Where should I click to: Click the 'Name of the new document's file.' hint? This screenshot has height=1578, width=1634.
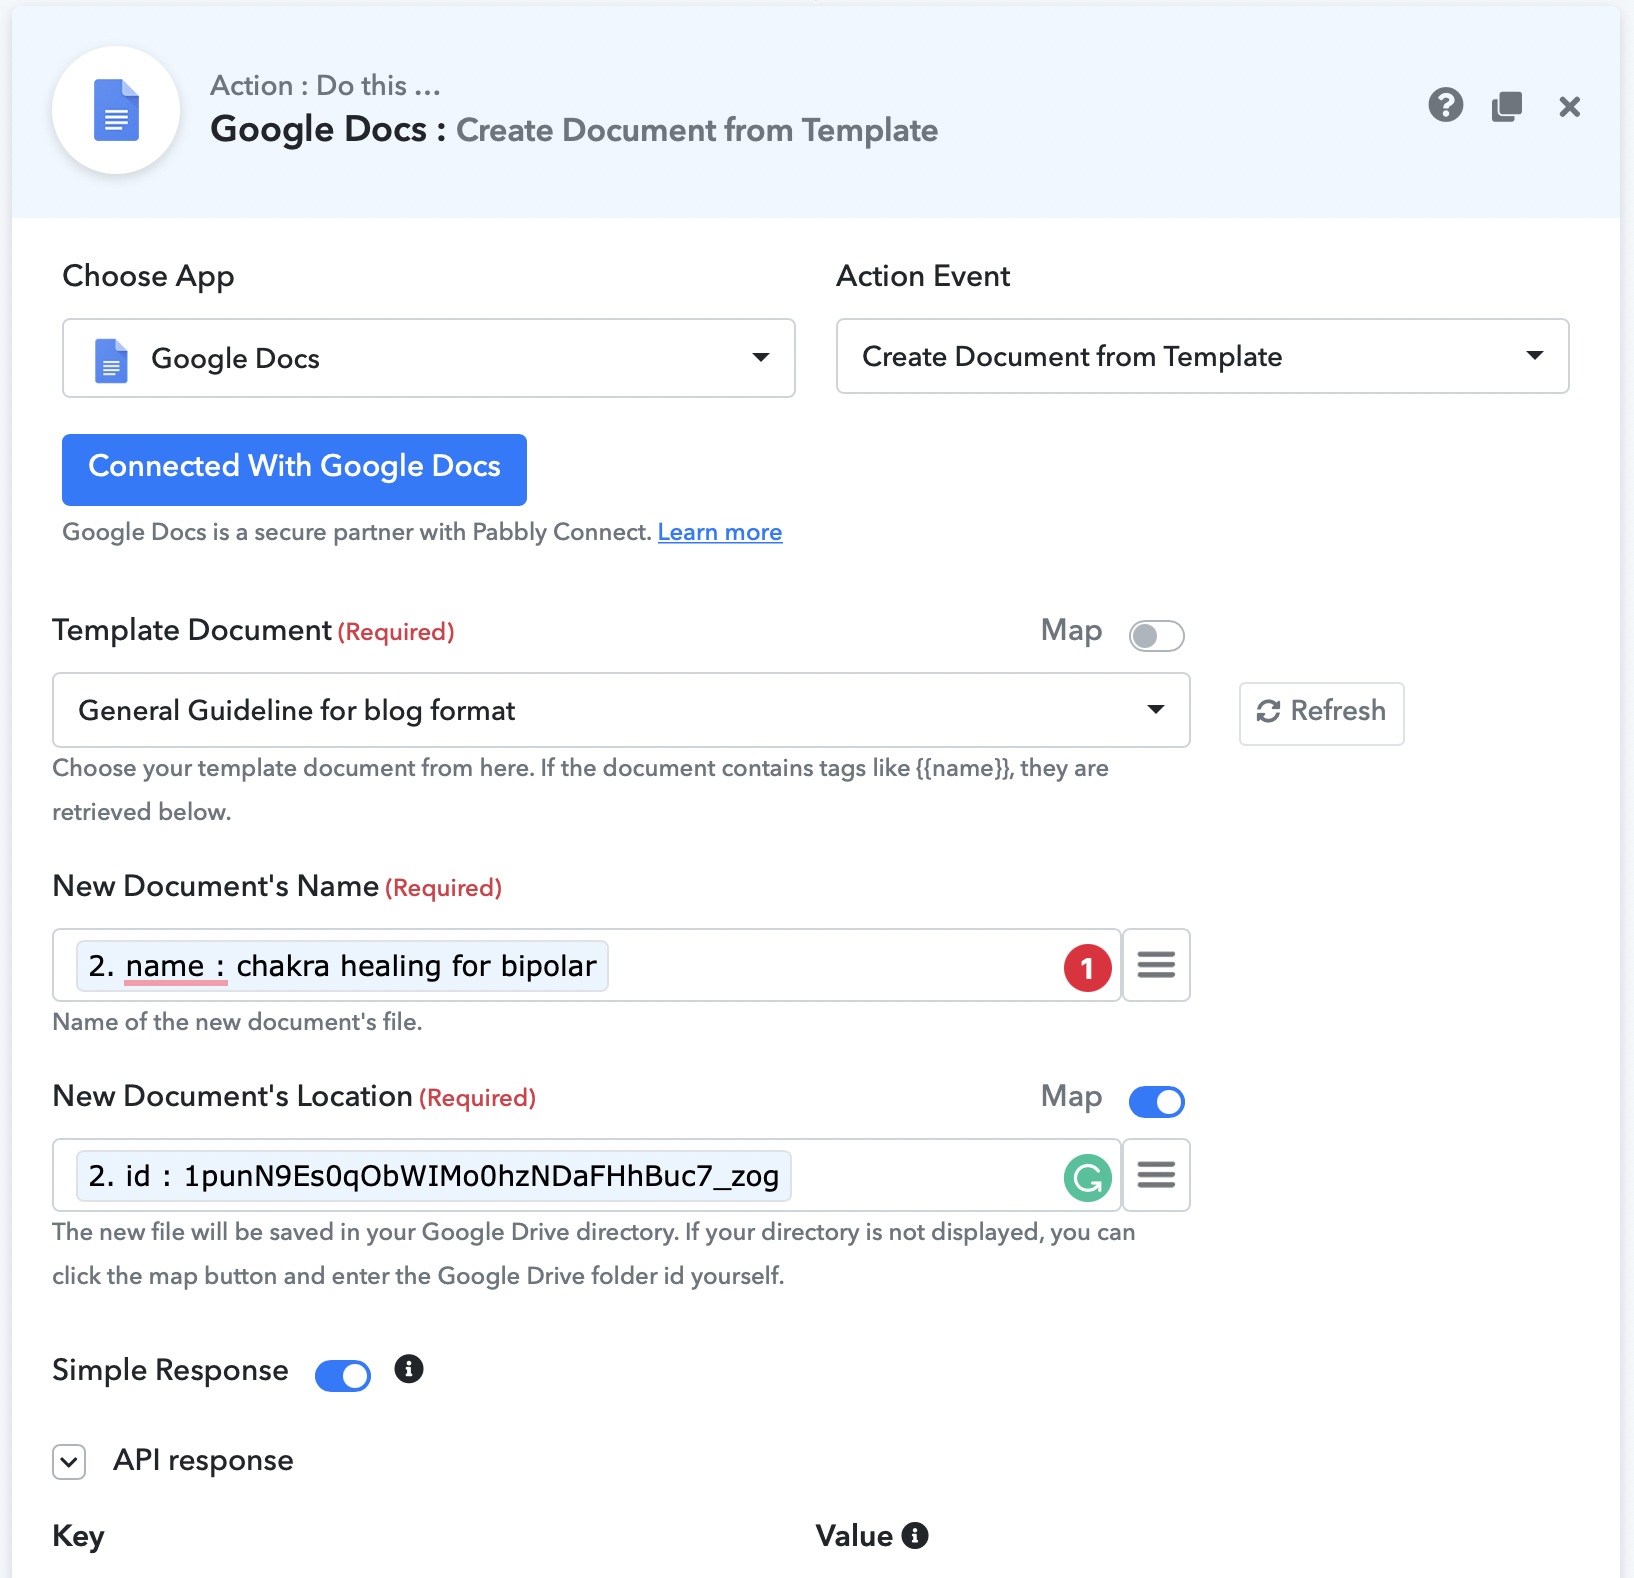(237, 1022)
